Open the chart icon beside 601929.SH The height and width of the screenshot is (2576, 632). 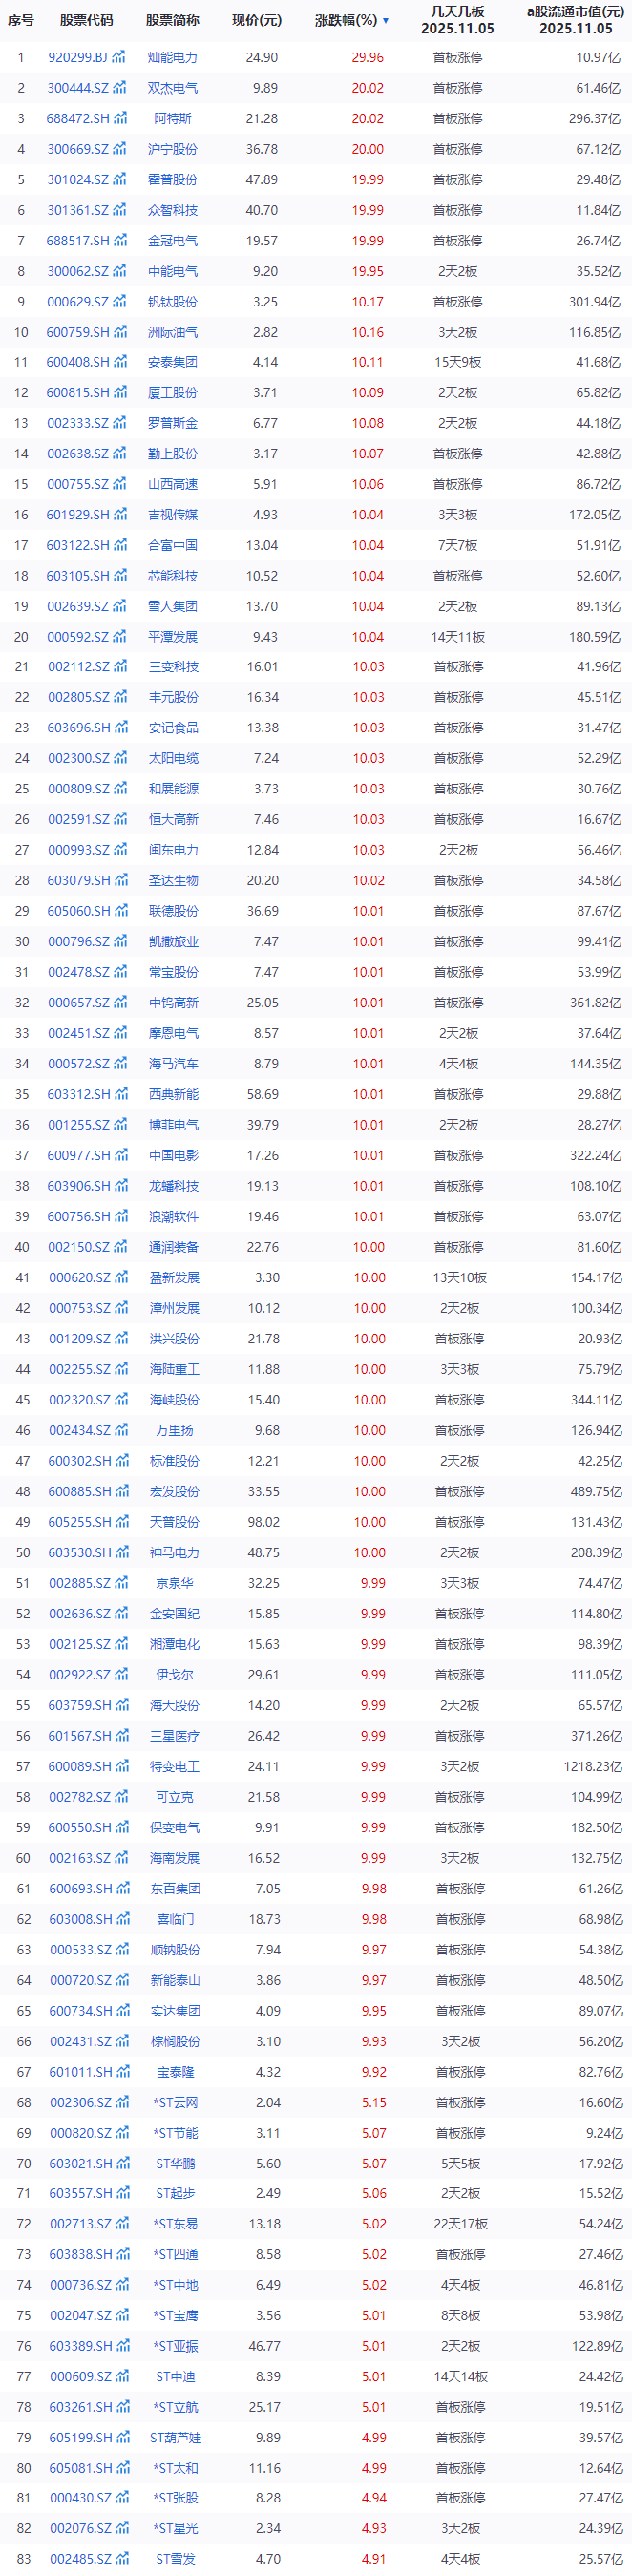pos(120,515)
